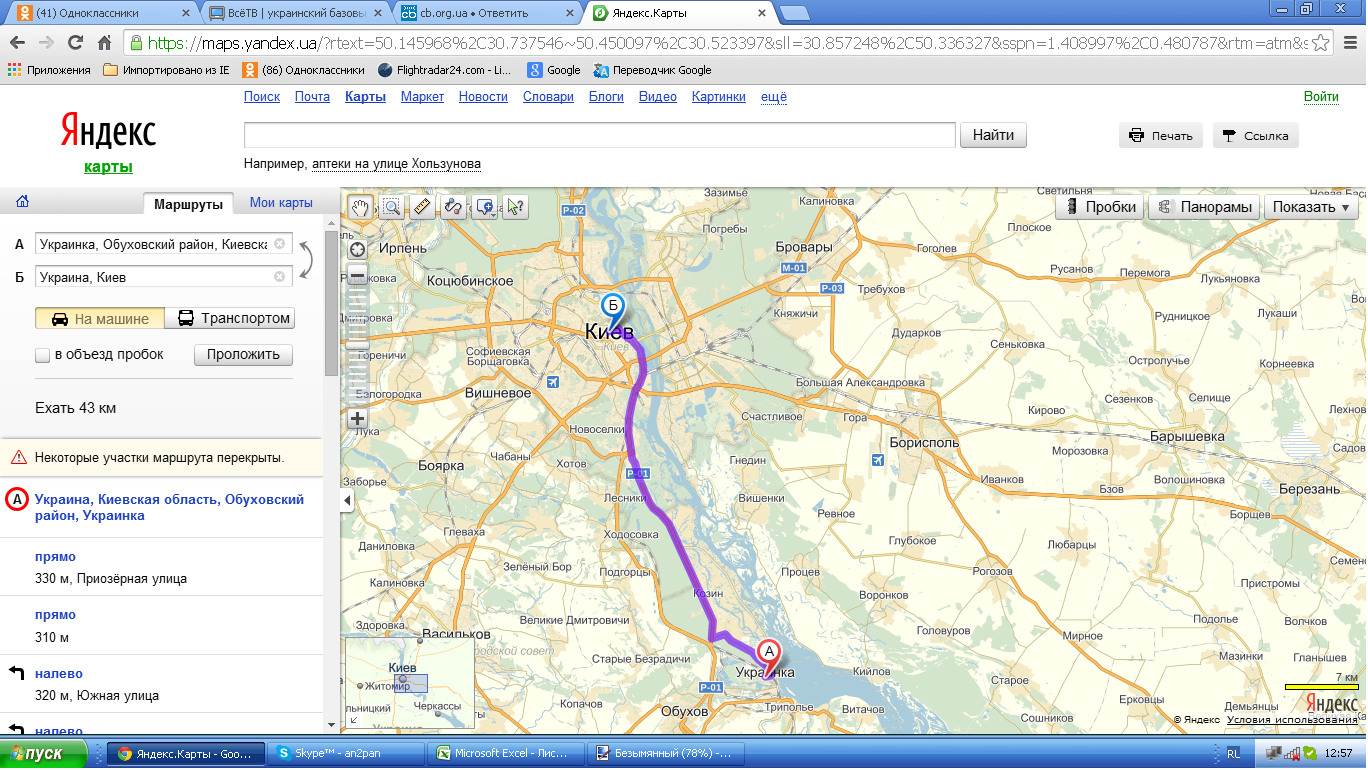Image resolution: width=1368 pixels, height=770 pixels.
Task: Enable the 'в объезд пробок' checkbox
Action: (42, 355)
